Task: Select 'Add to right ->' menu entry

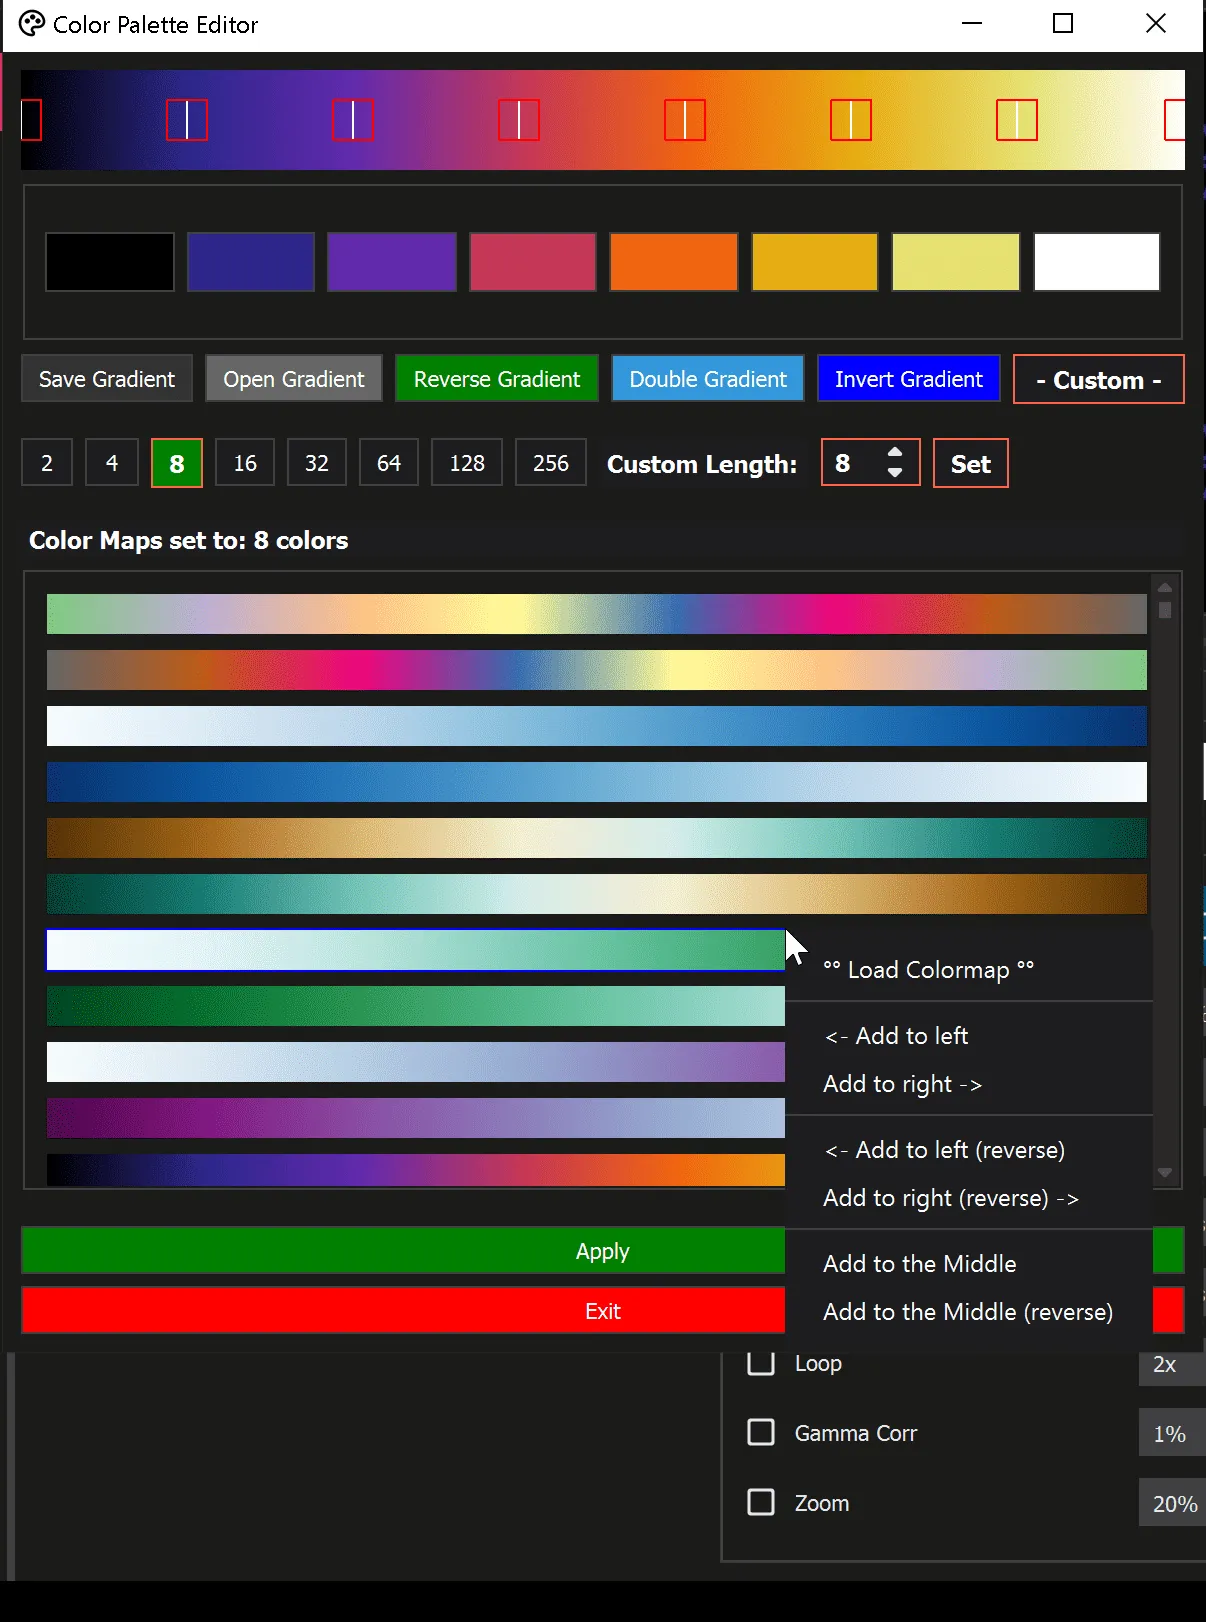Action: (x=902, y=1084)
